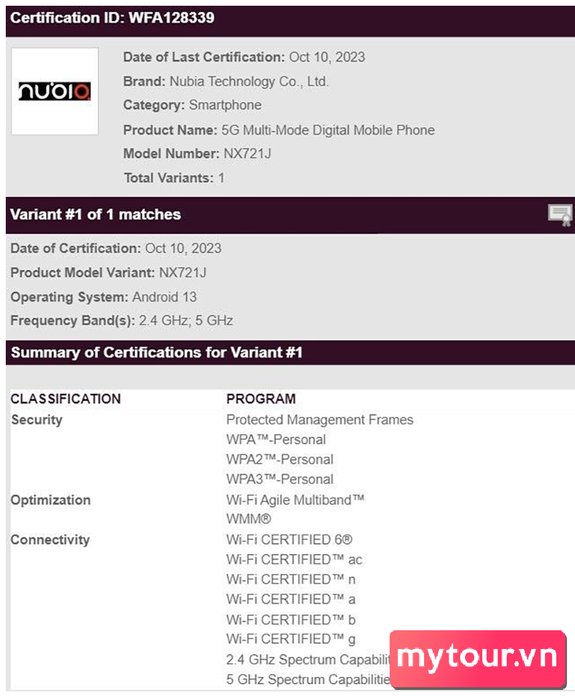Click the CLASSIFICATION column header
The width and height of the screenshot is (575, 700).
point(66,399)
